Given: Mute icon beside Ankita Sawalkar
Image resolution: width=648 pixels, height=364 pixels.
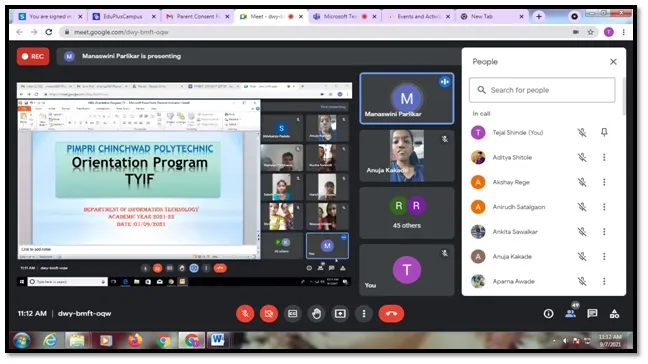Looking at the screenshot, I should 582,231.
